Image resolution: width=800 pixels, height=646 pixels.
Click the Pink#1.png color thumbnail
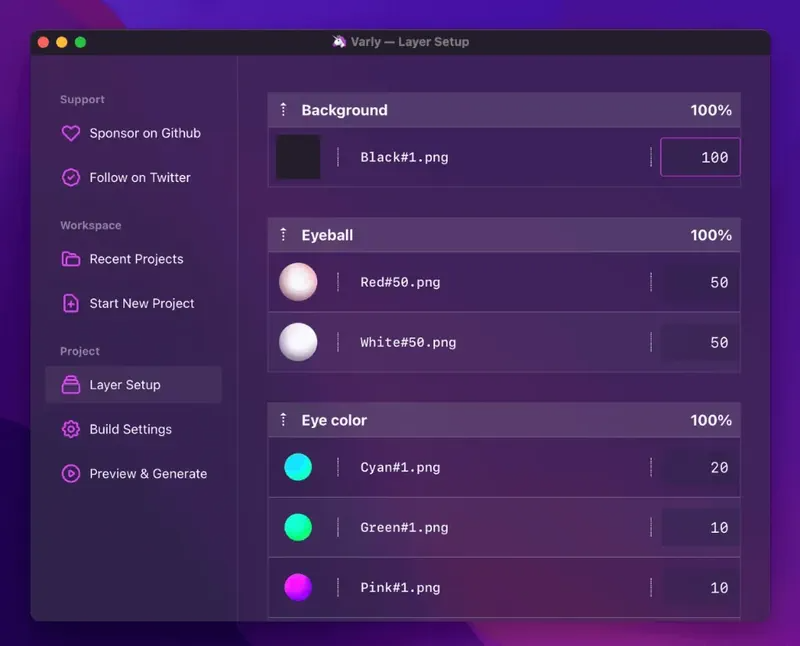(x=298, y=587)
